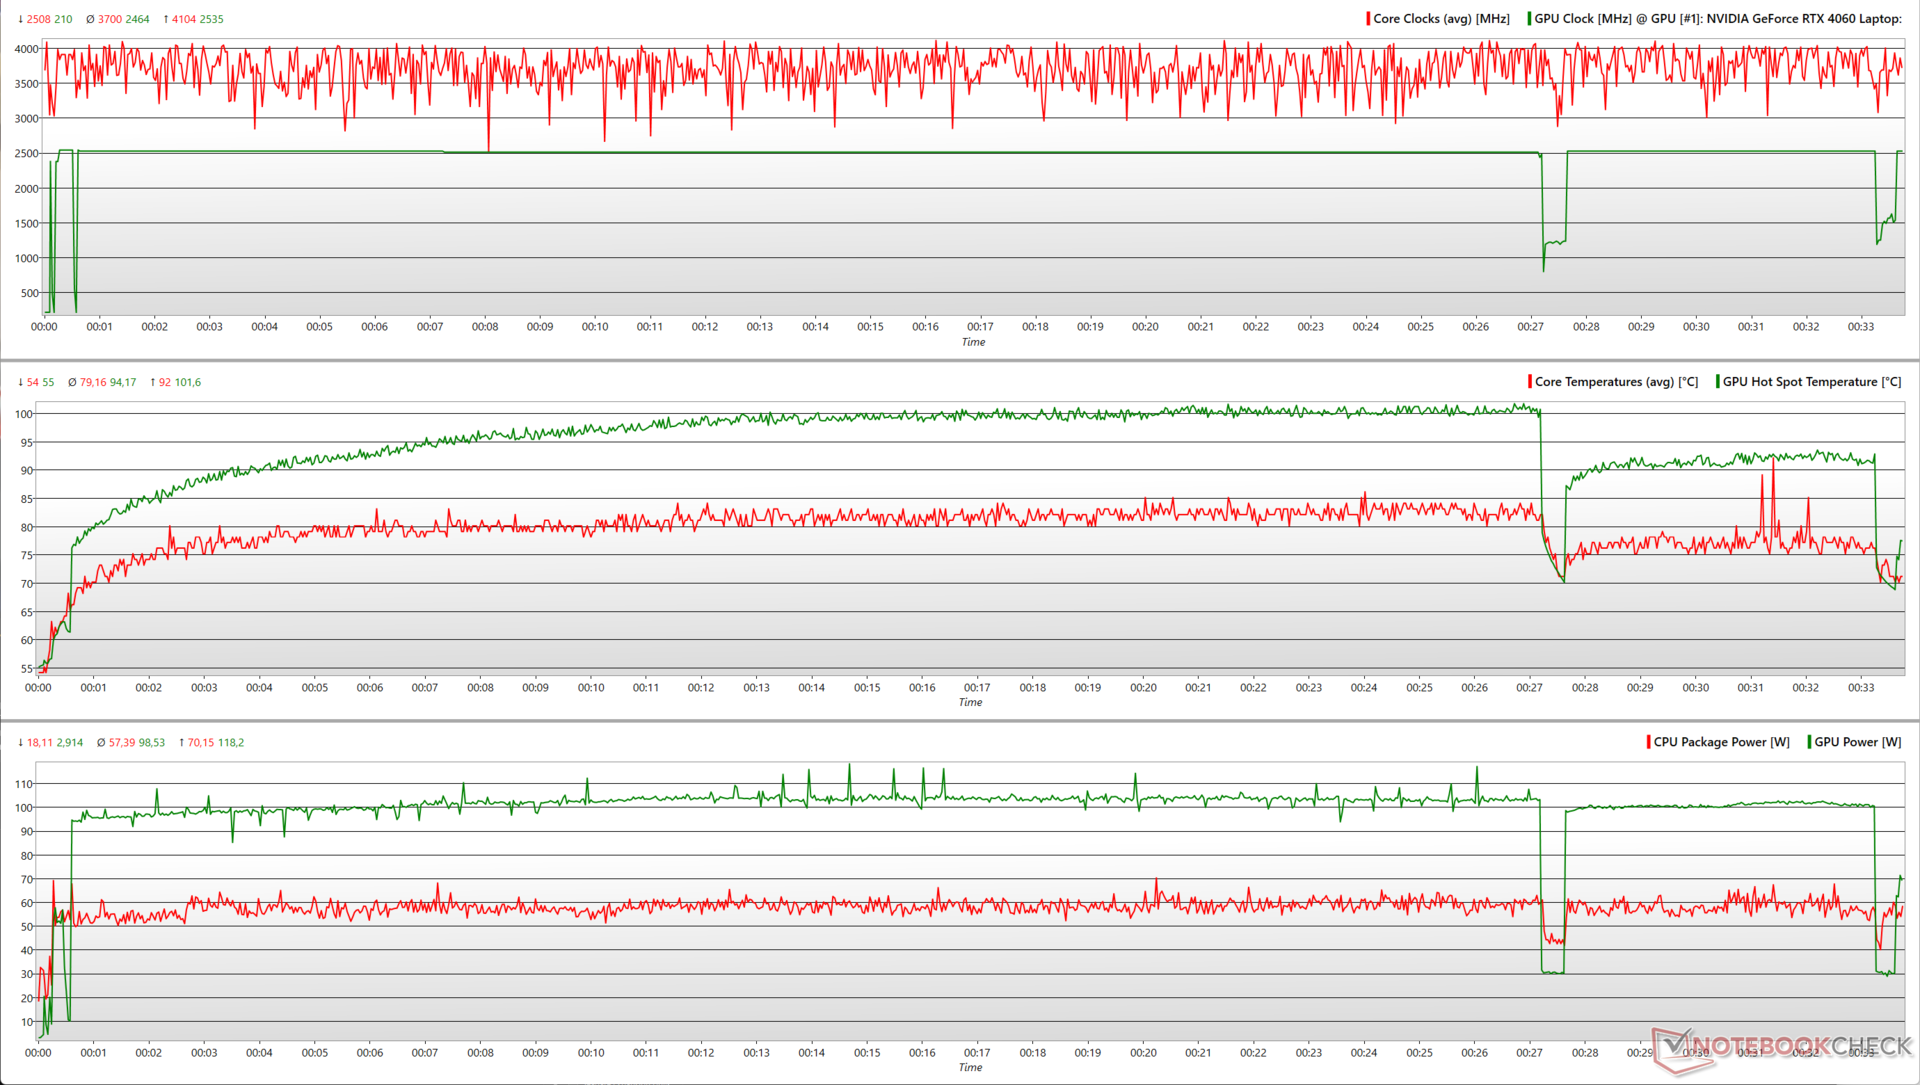Image resolution: width=1920 pixels, height=1085 pixels.
Task: Click the maximum up-arrow icon above power chart
Action: (181, 742)
